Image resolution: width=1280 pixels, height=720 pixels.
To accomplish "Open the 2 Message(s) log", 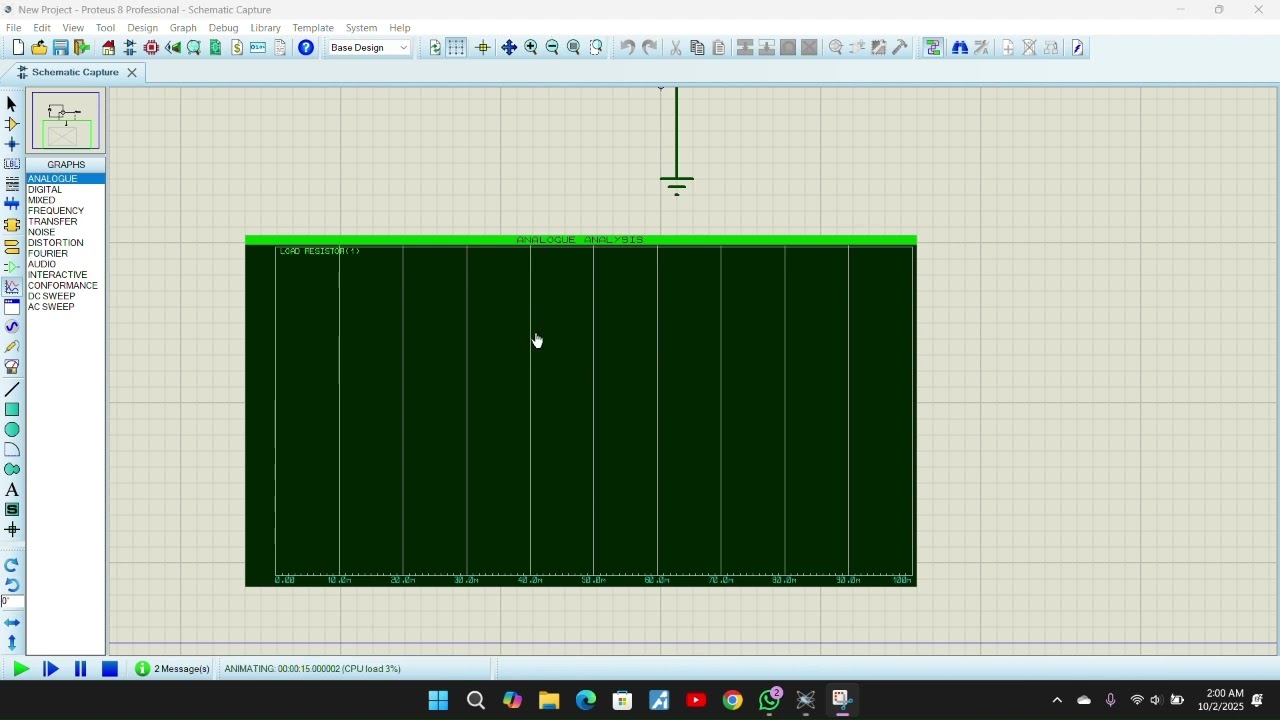I will coord(173,669).
